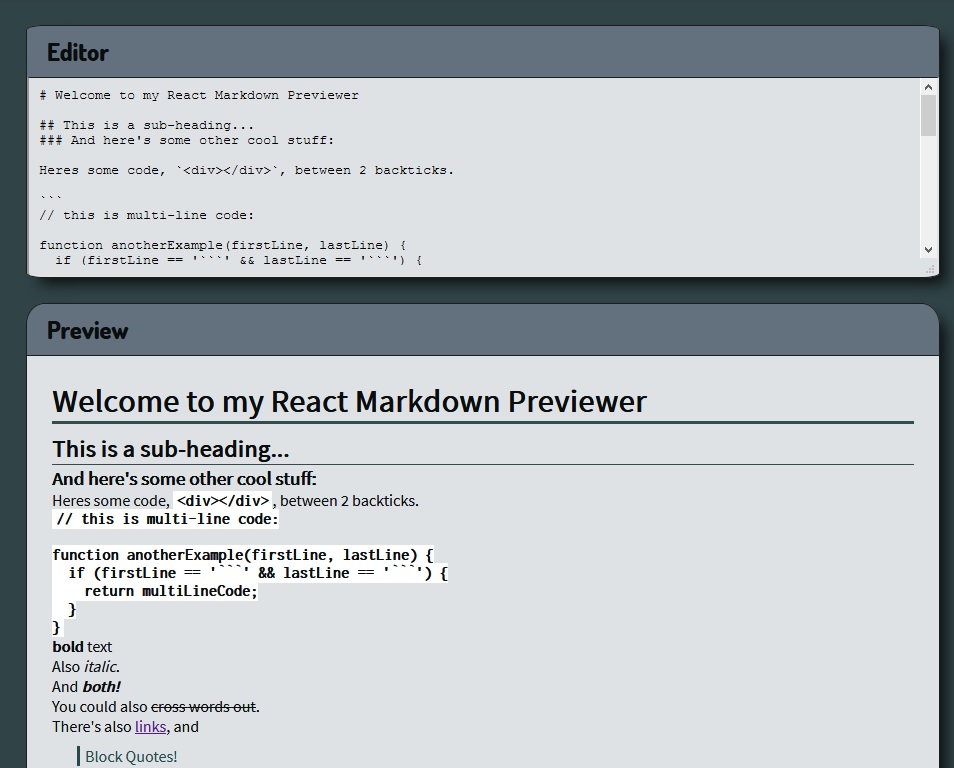
Task: Click the textarea resize handle corner
Action: 930,268
